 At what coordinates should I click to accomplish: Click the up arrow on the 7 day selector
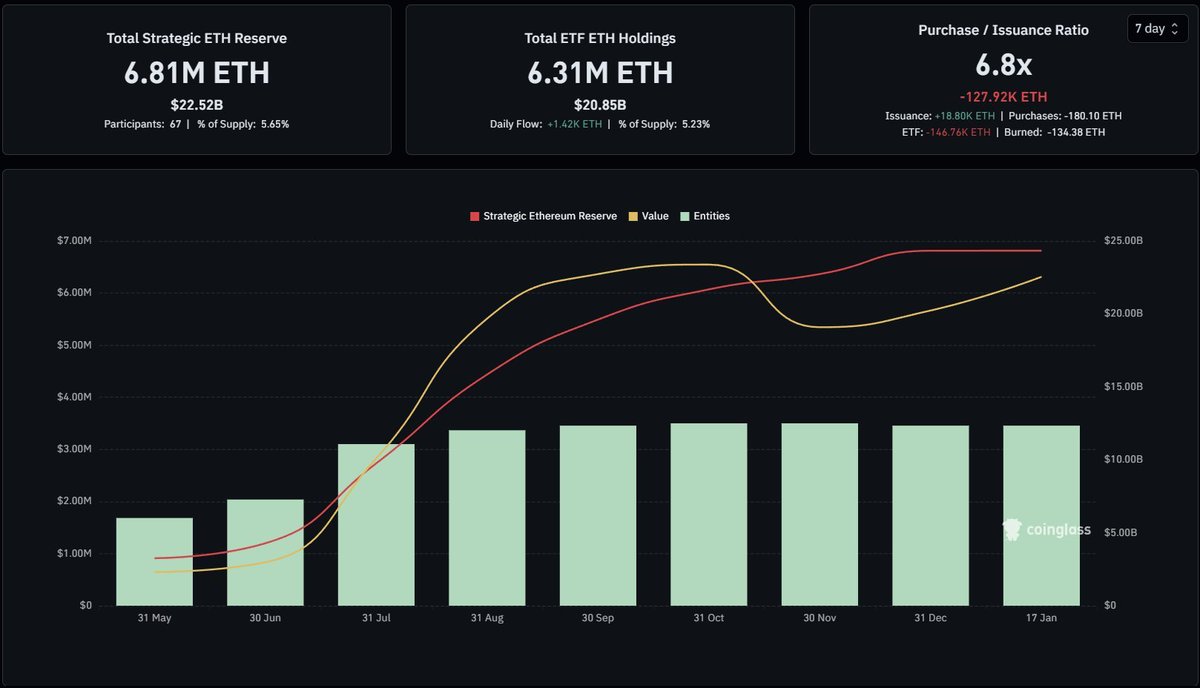pos(1175,24)
